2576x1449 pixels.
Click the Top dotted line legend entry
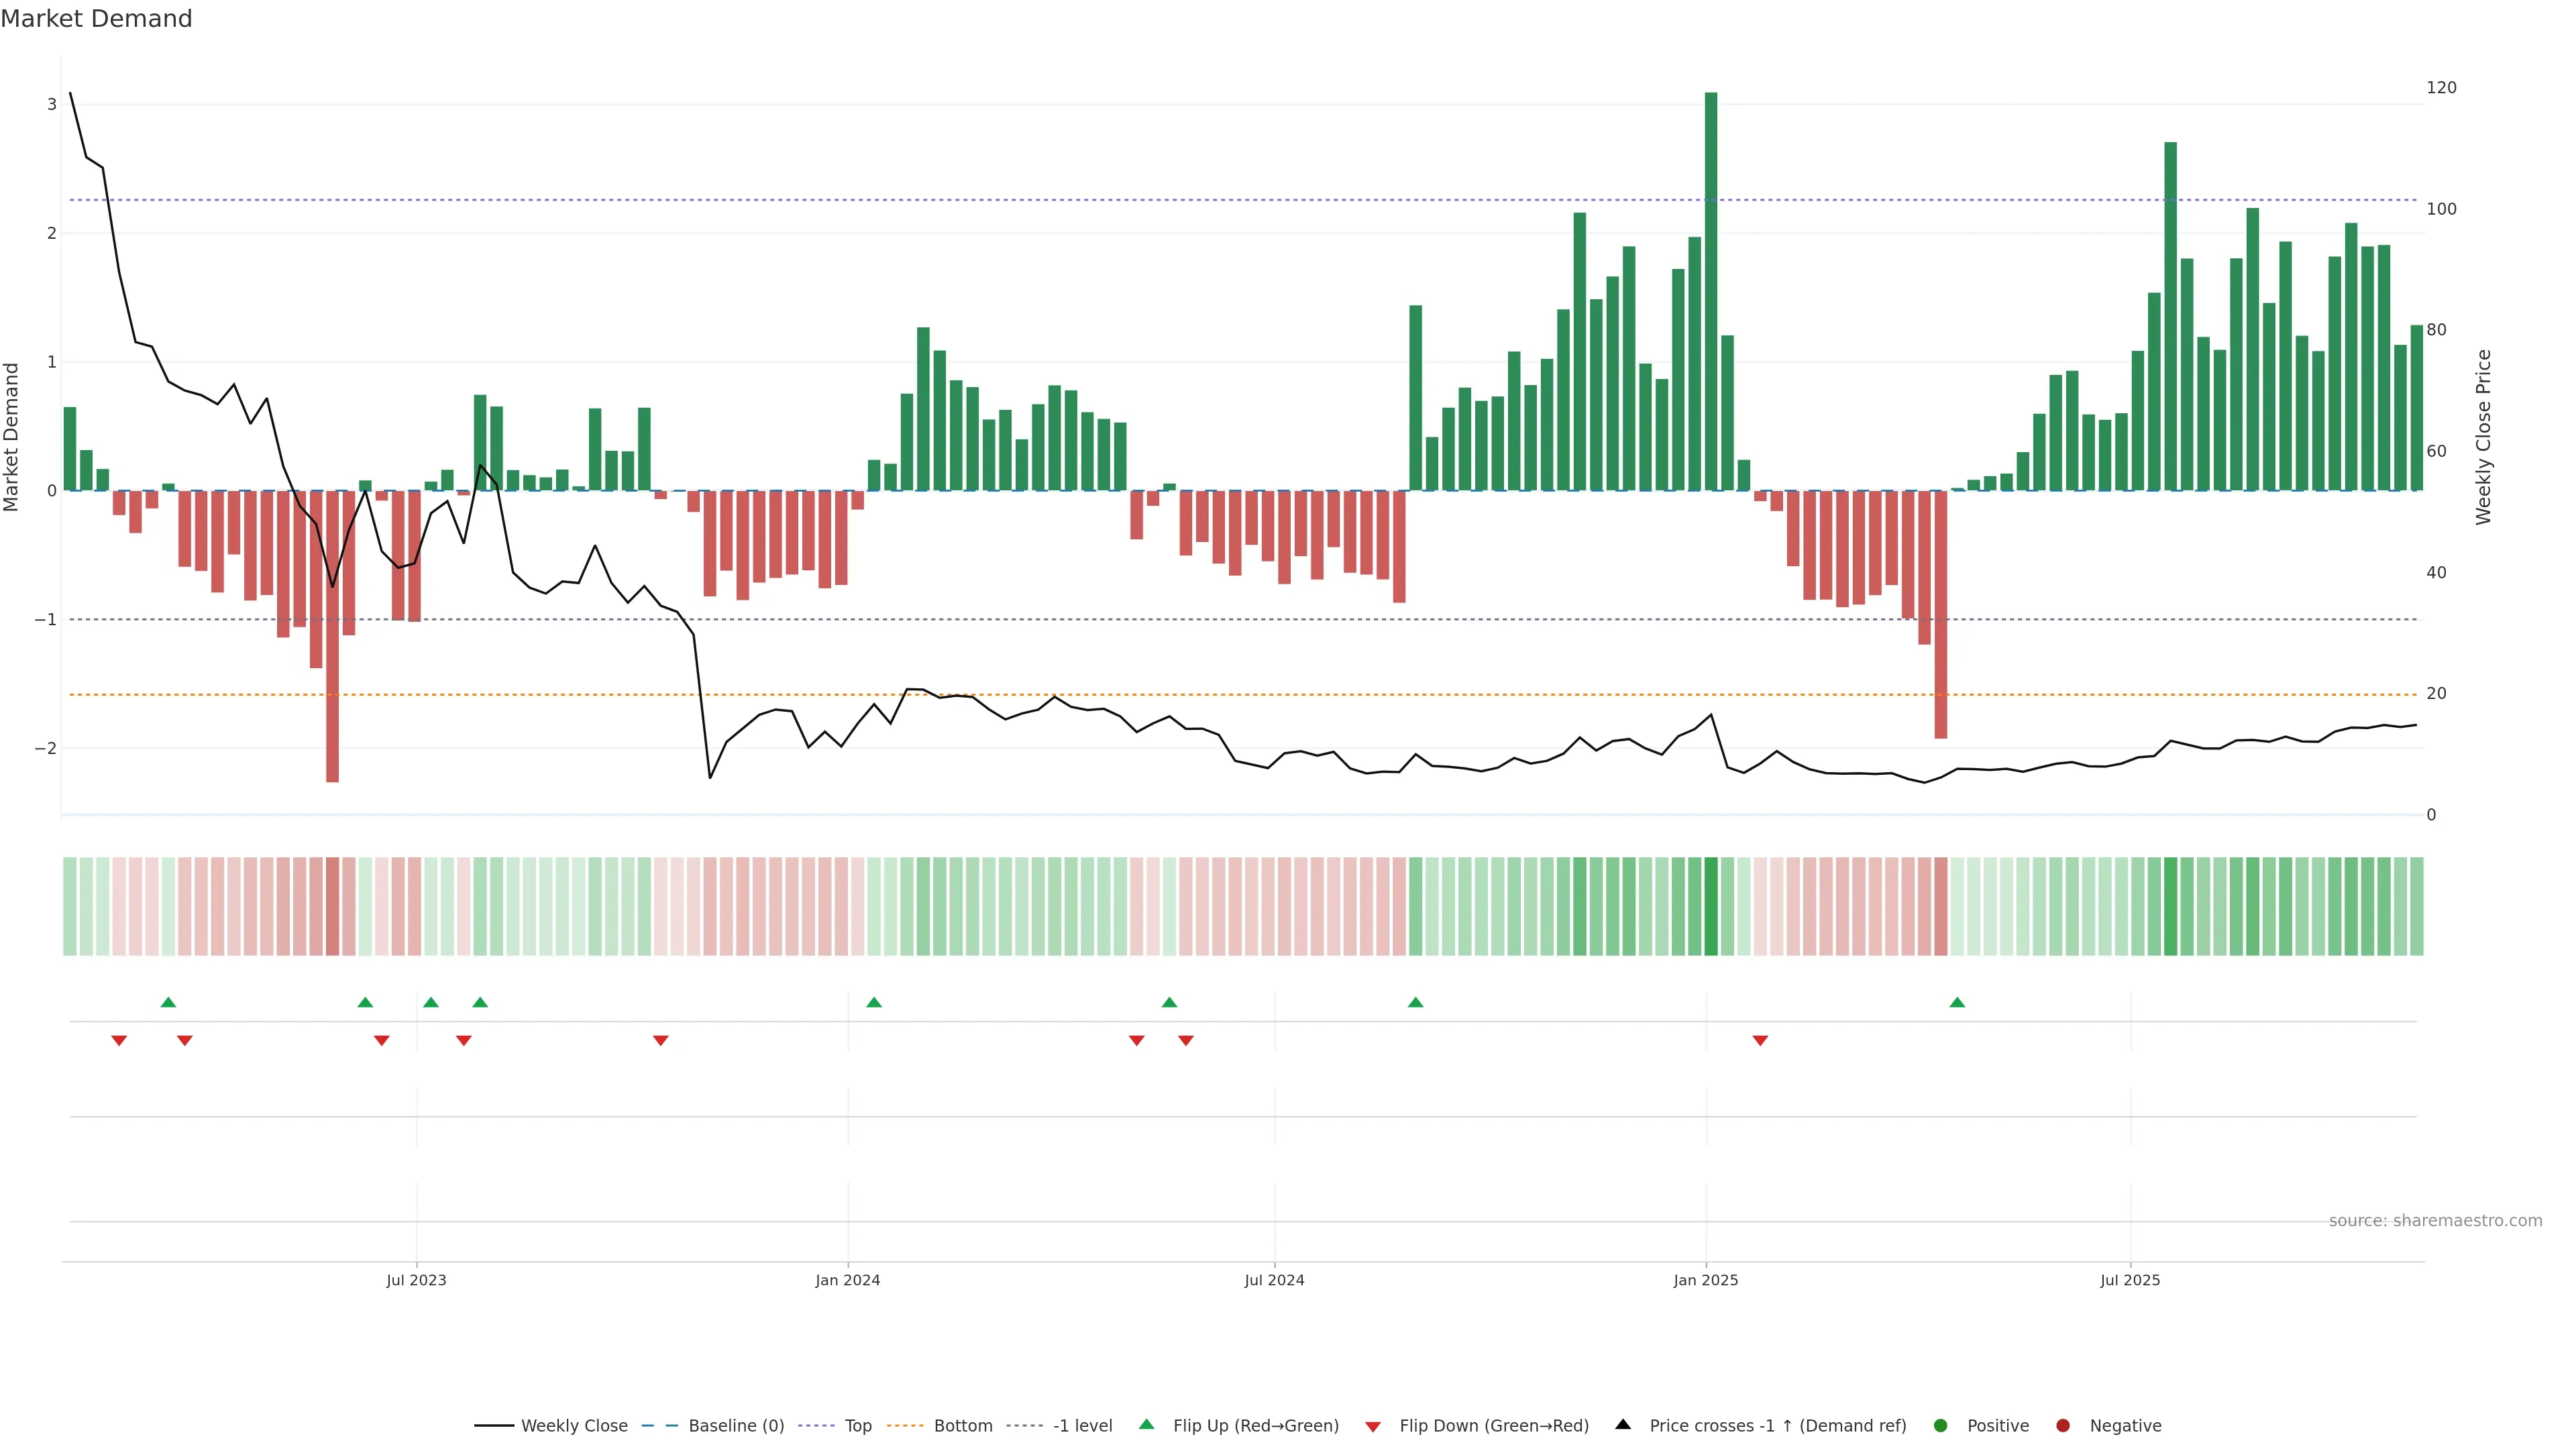(857, 1425)
